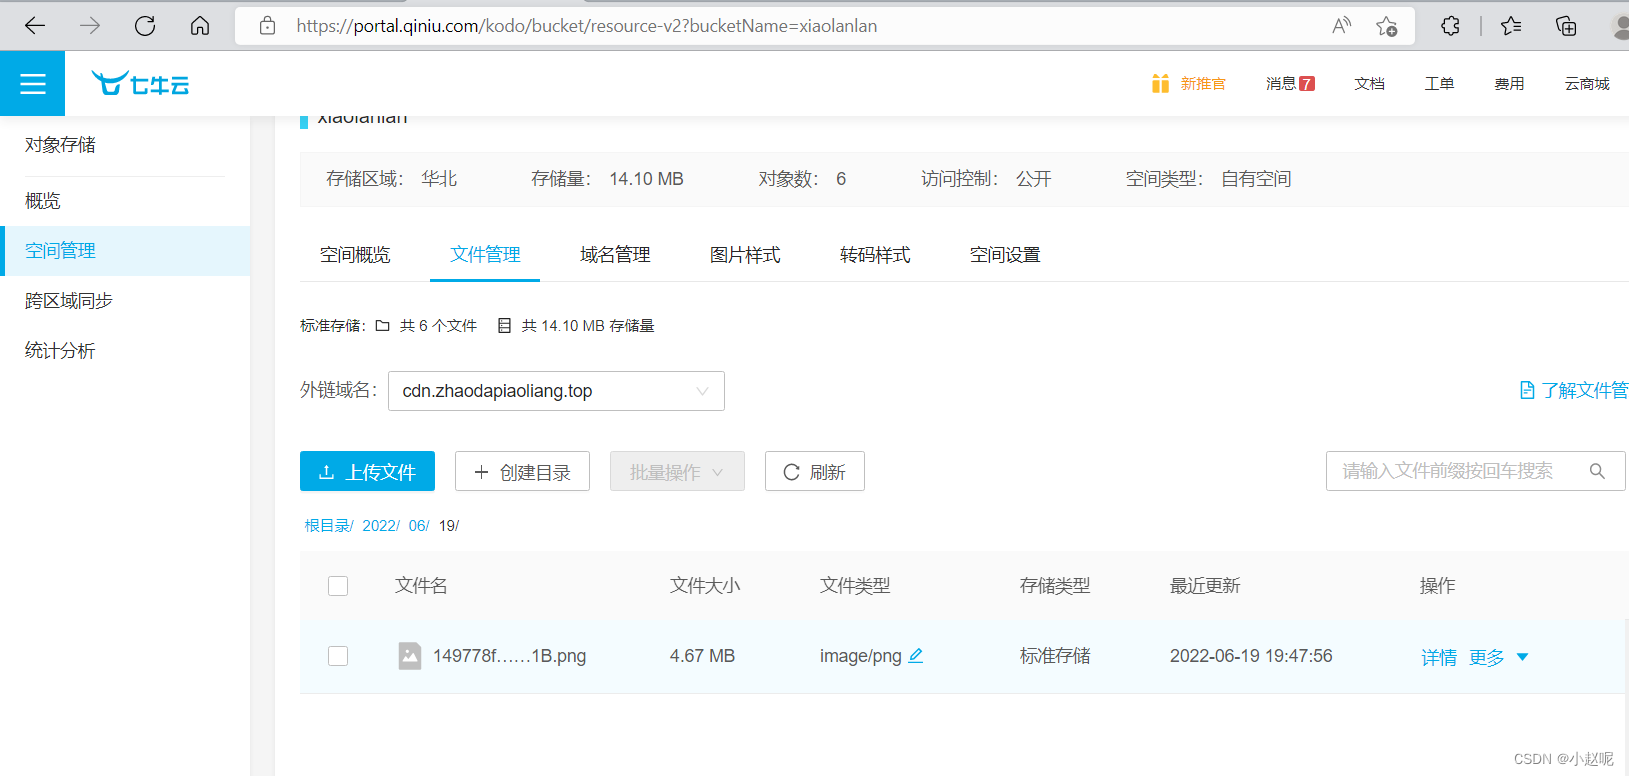Viewport: 1629px width, 776px height.
Task: Click the pencil icon beside image/png
Action: click(916, 656)
